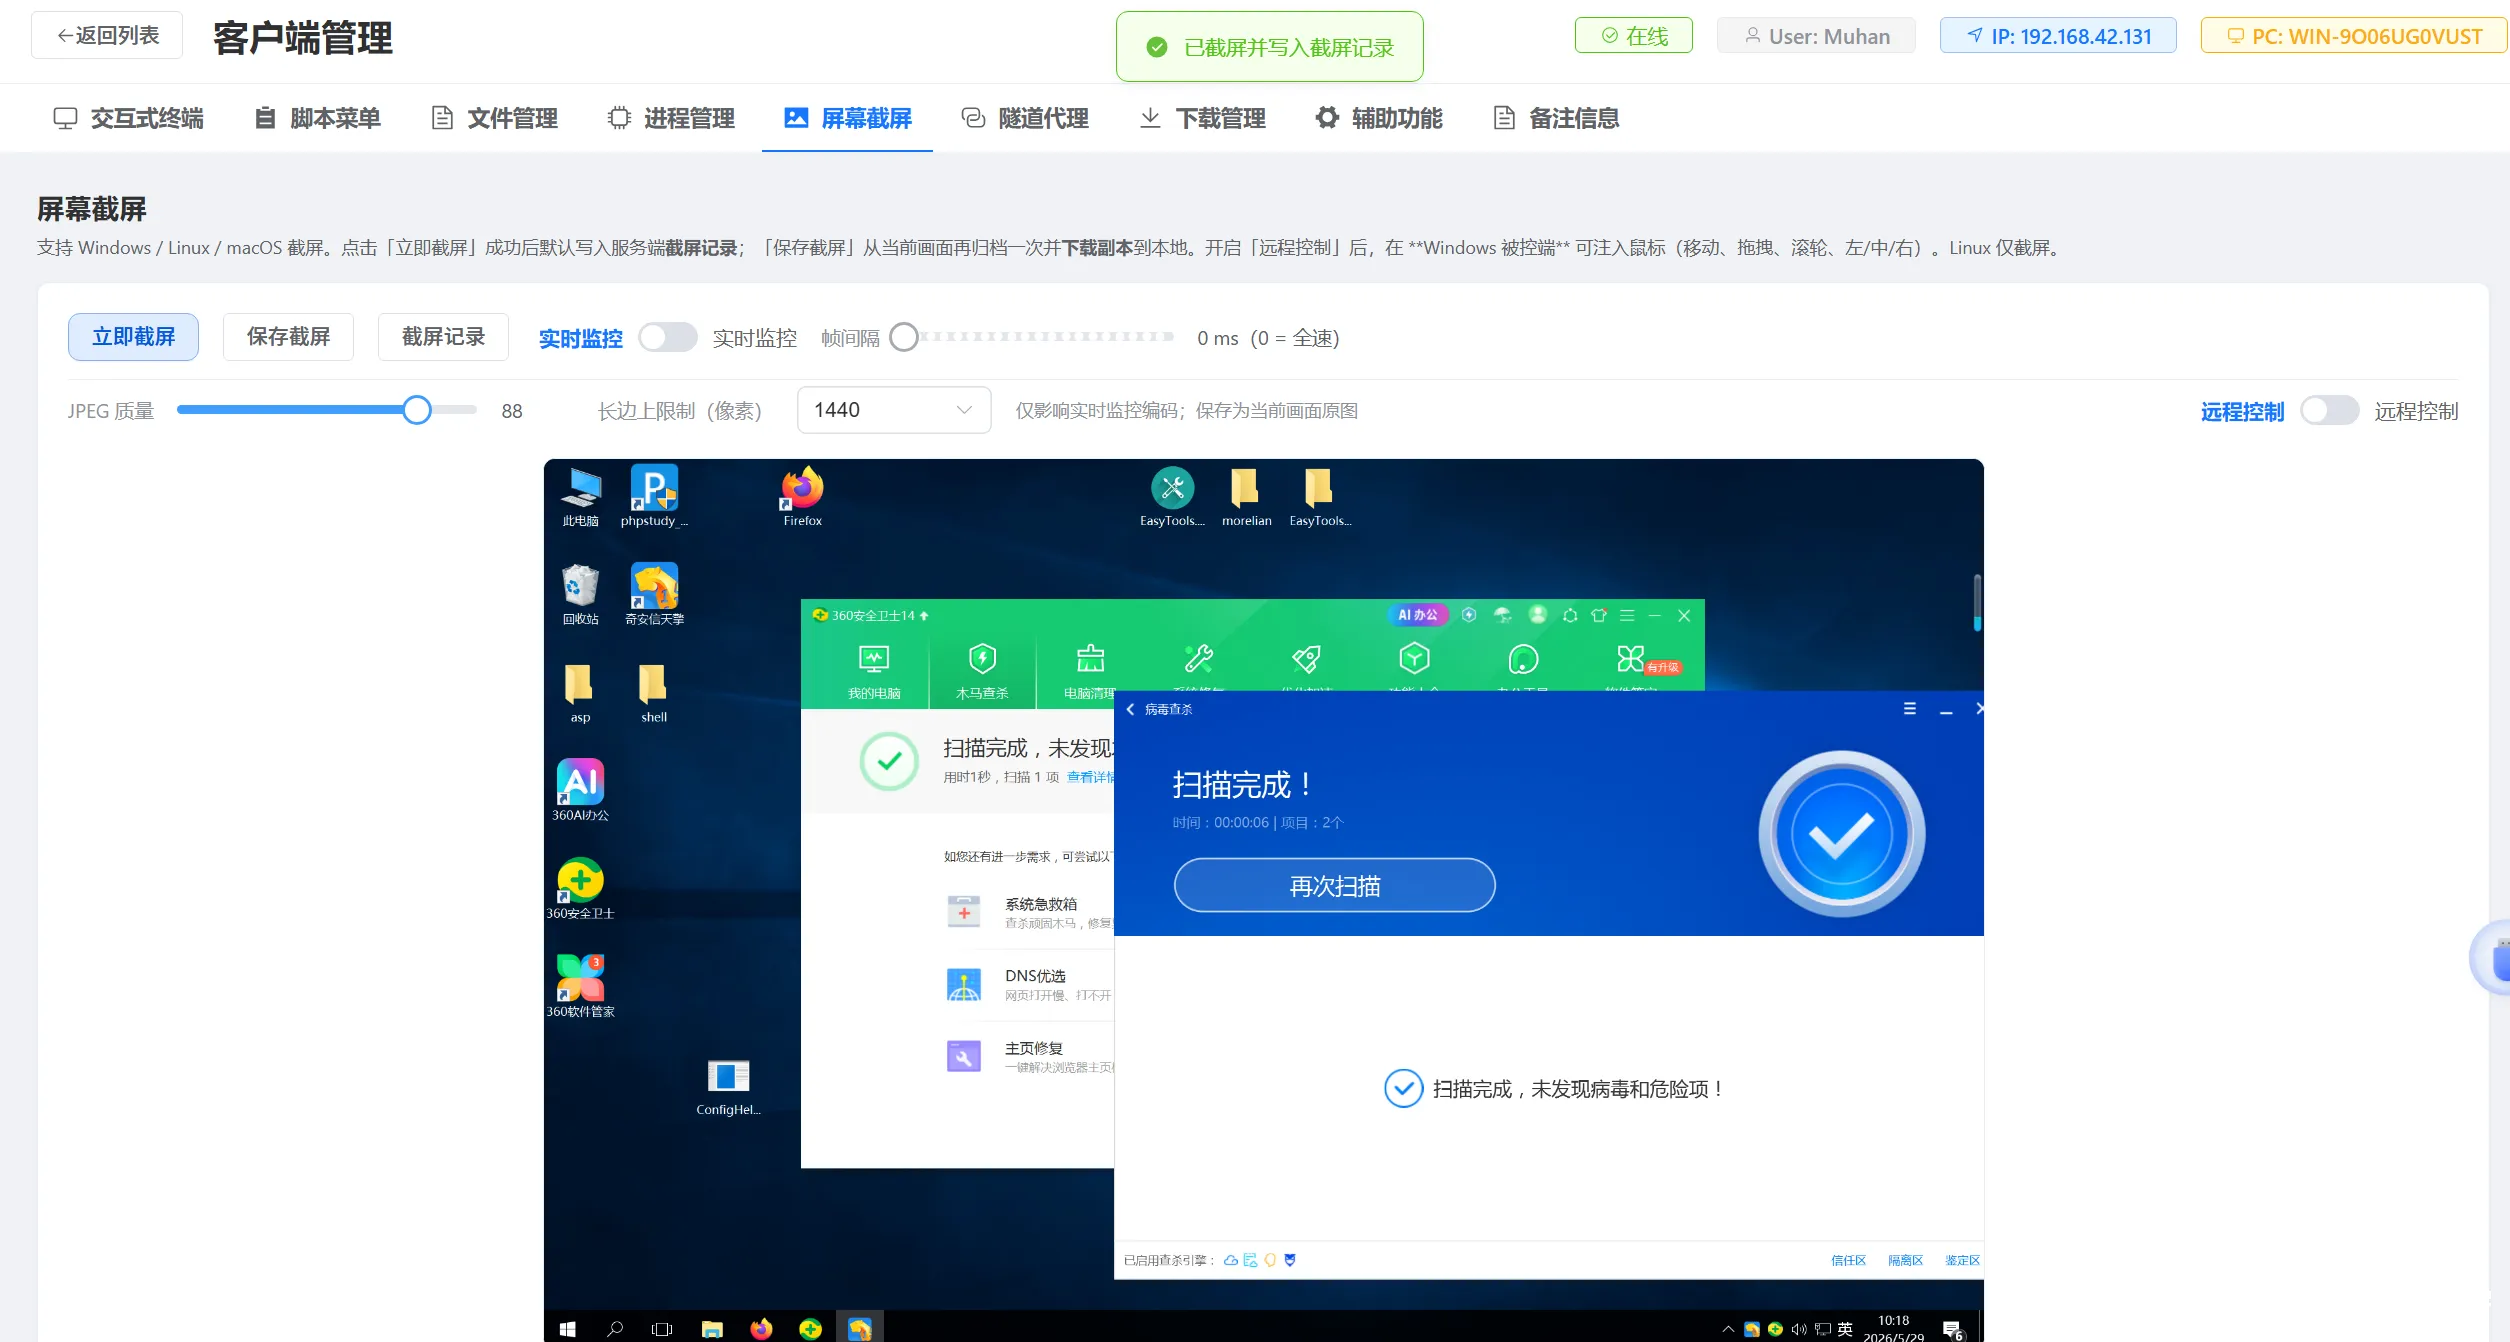Viewport: 2510px width, 1342px height.
Task: Open the 脚本菜单 tab
Action: click(x=318, y=118)
